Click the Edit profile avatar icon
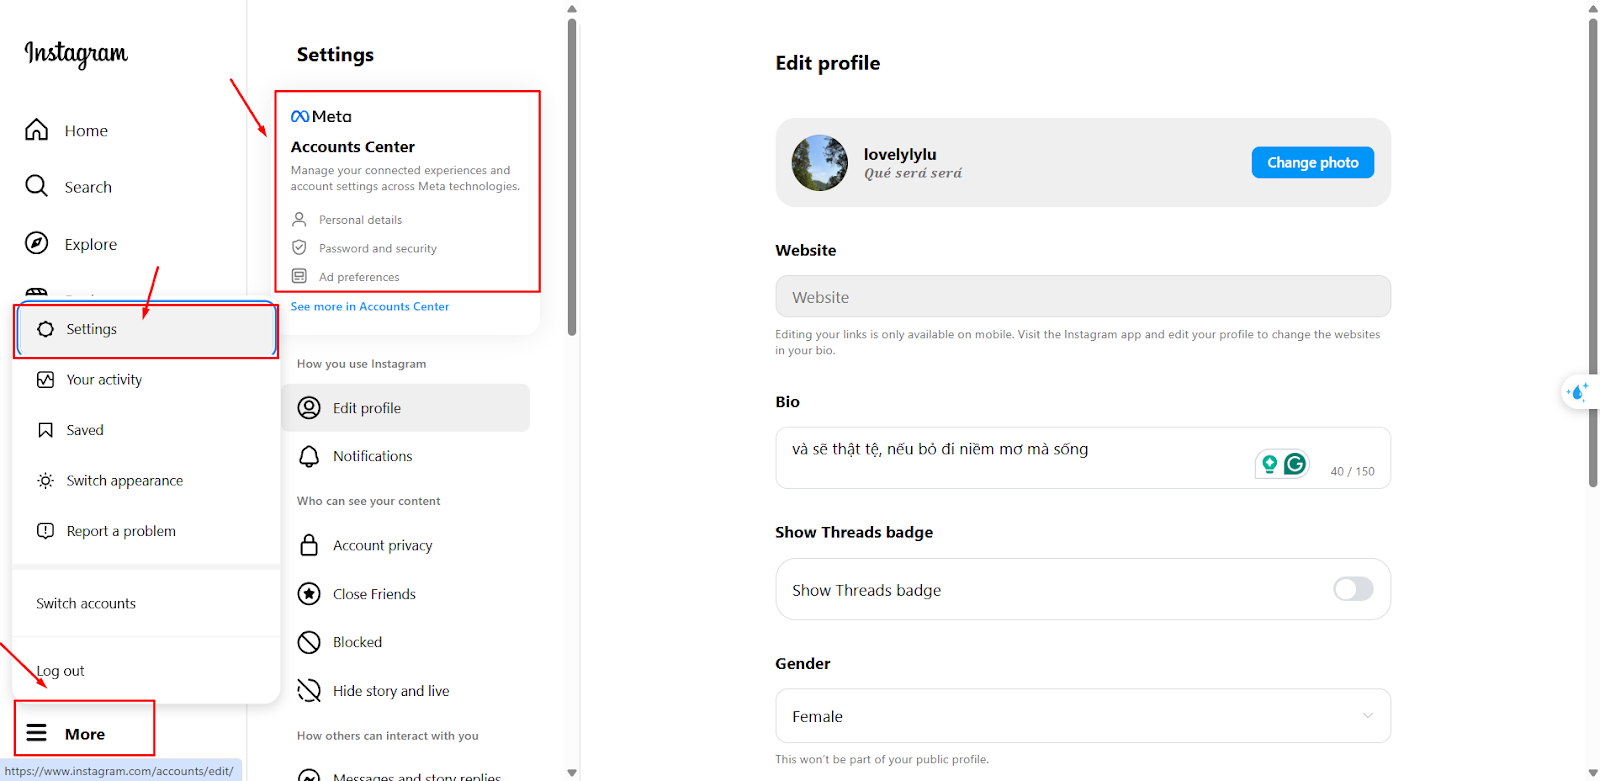The image size is (1600, 781). (x=310, y=408)
